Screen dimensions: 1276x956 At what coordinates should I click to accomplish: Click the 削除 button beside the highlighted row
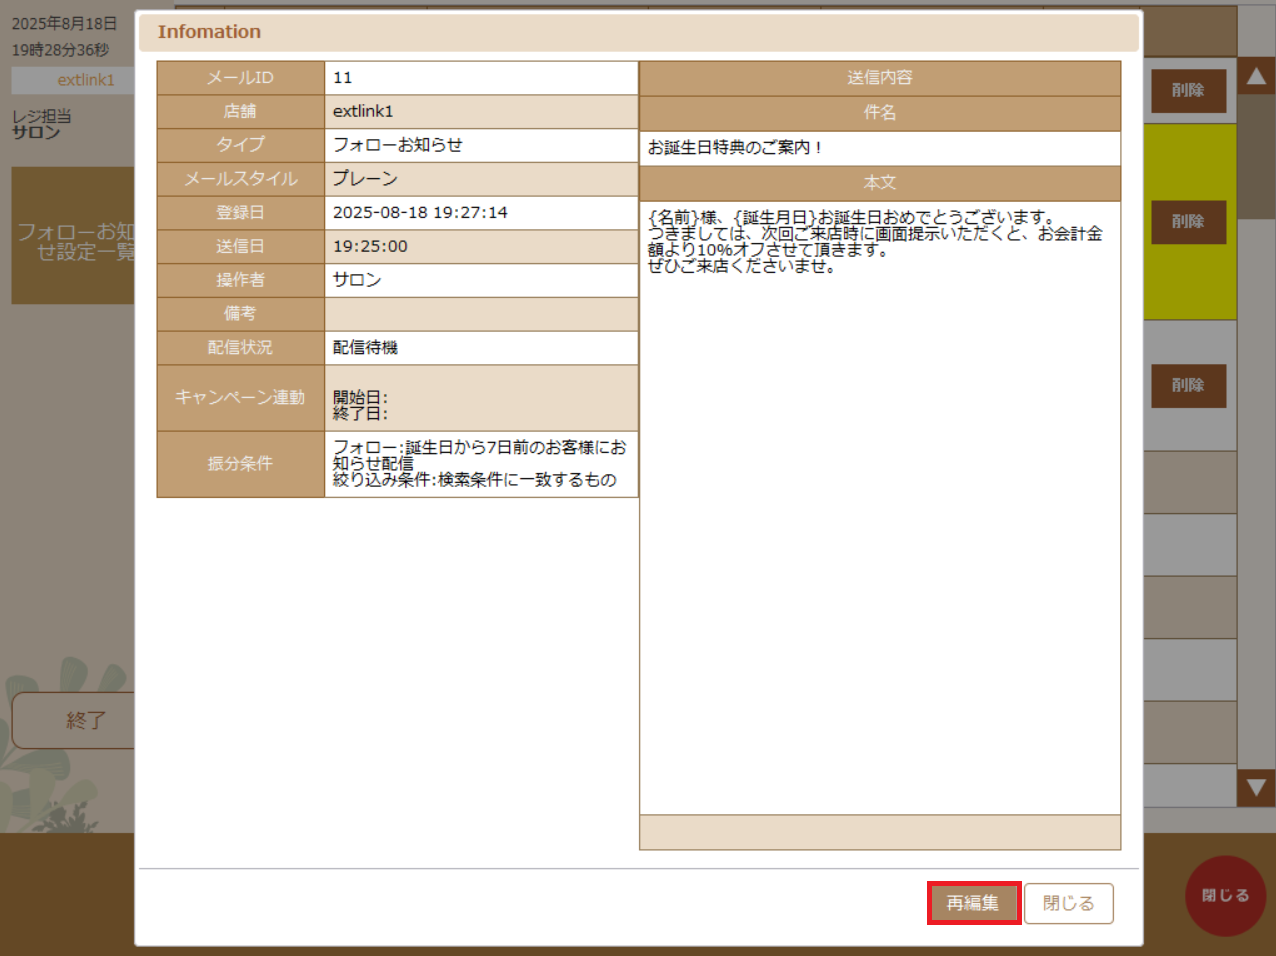click(x=1188, y=222)
